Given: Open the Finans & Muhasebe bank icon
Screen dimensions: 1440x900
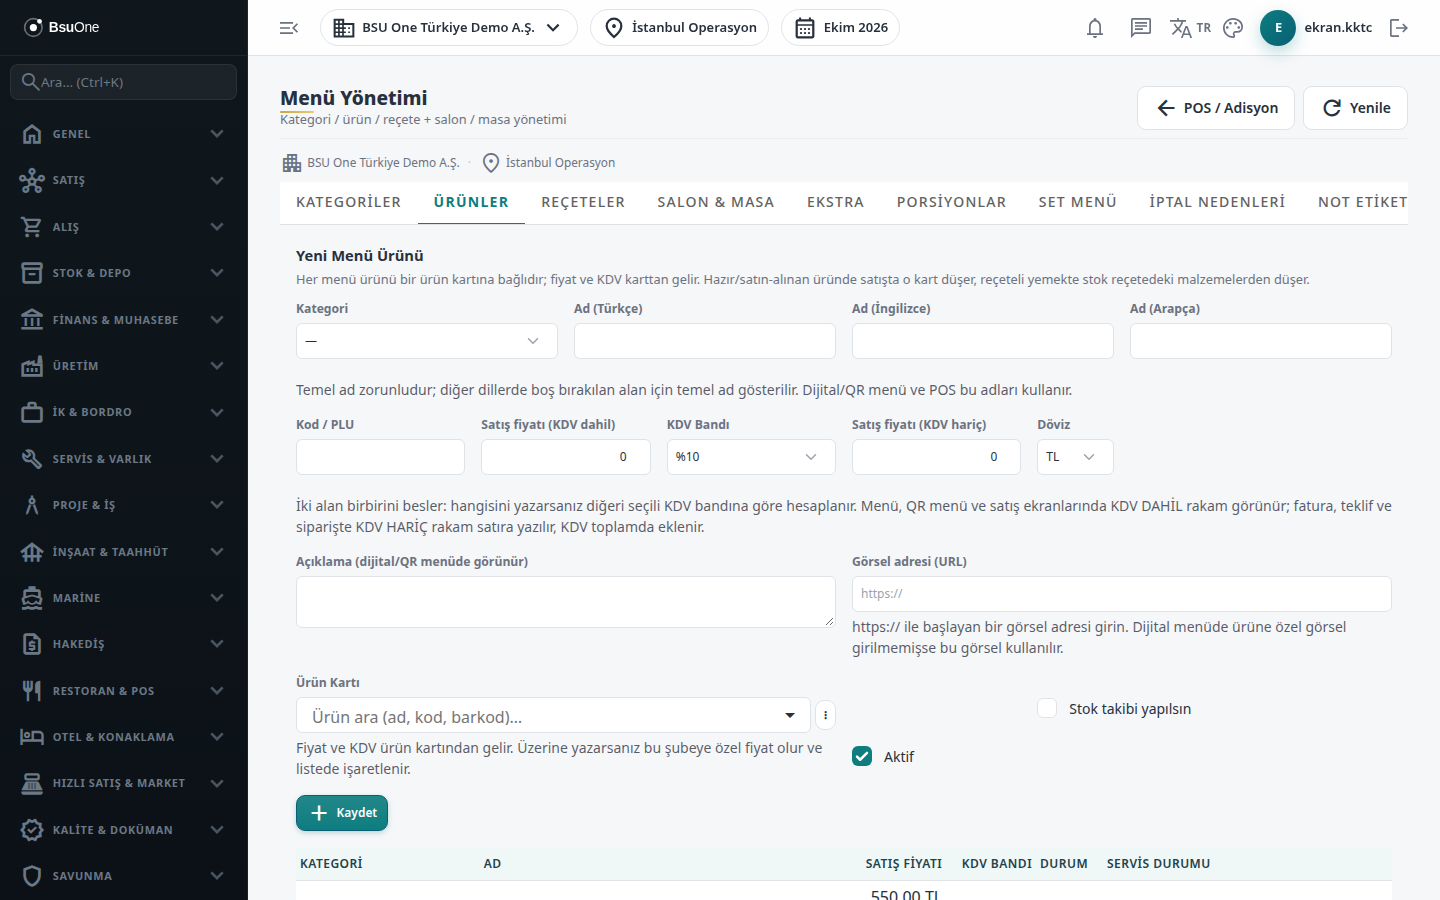Looking at the screenshot, I should (x=32, y=320).
